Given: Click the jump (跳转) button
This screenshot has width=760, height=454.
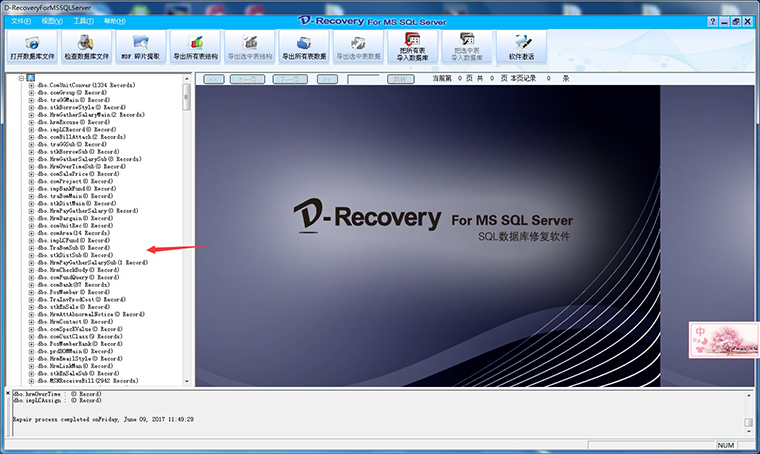Looking at the screenshot, I should pyautogui.click(x=400, y=79).
